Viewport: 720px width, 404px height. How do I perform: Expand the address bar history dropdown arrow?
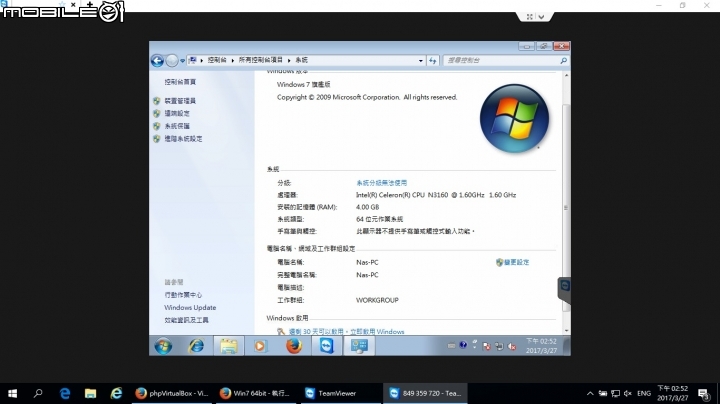point(421,61)
